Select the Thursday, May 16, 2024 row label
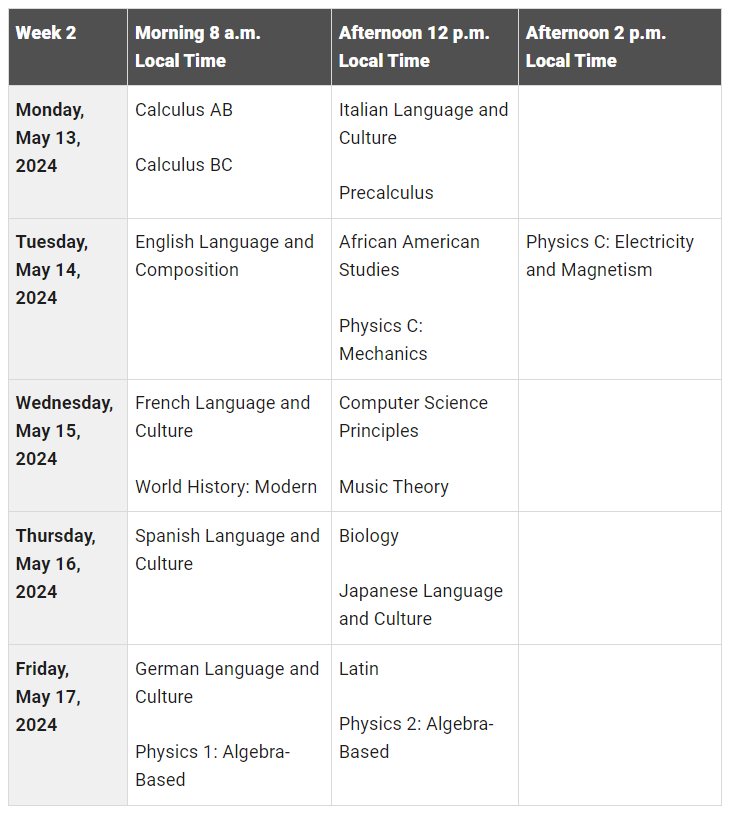This screenshot has height=815, width=729. click(56, 564)
